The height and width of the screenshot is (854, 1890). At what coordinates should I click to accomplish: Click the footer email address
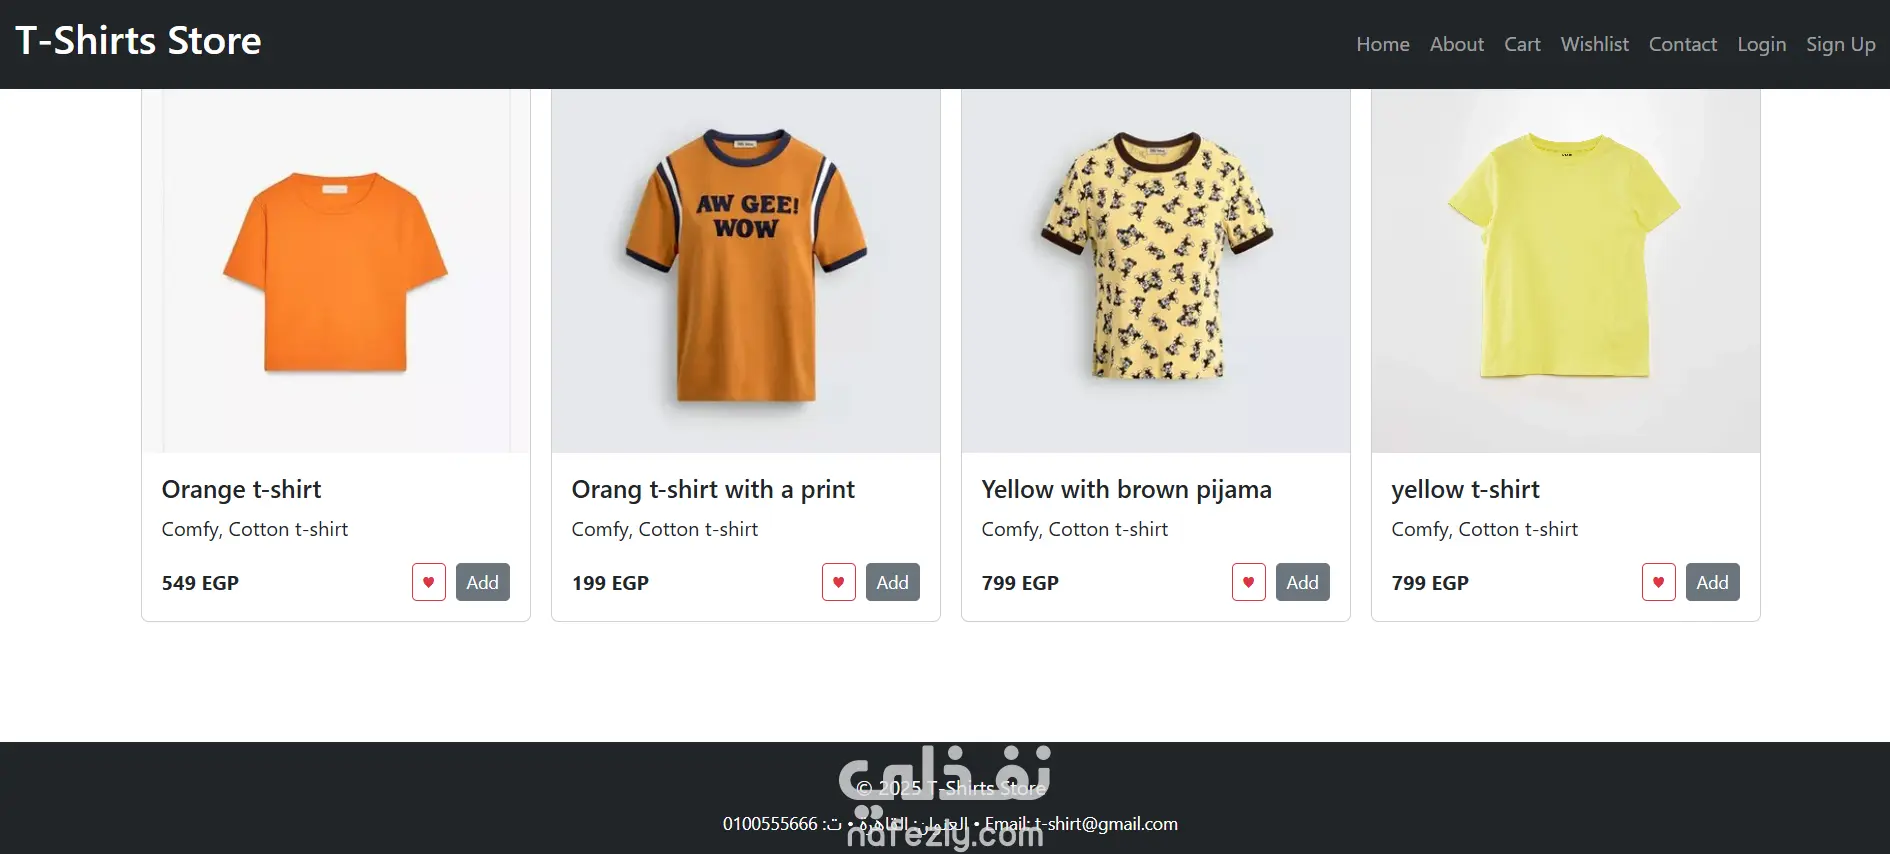point(1106,824)
